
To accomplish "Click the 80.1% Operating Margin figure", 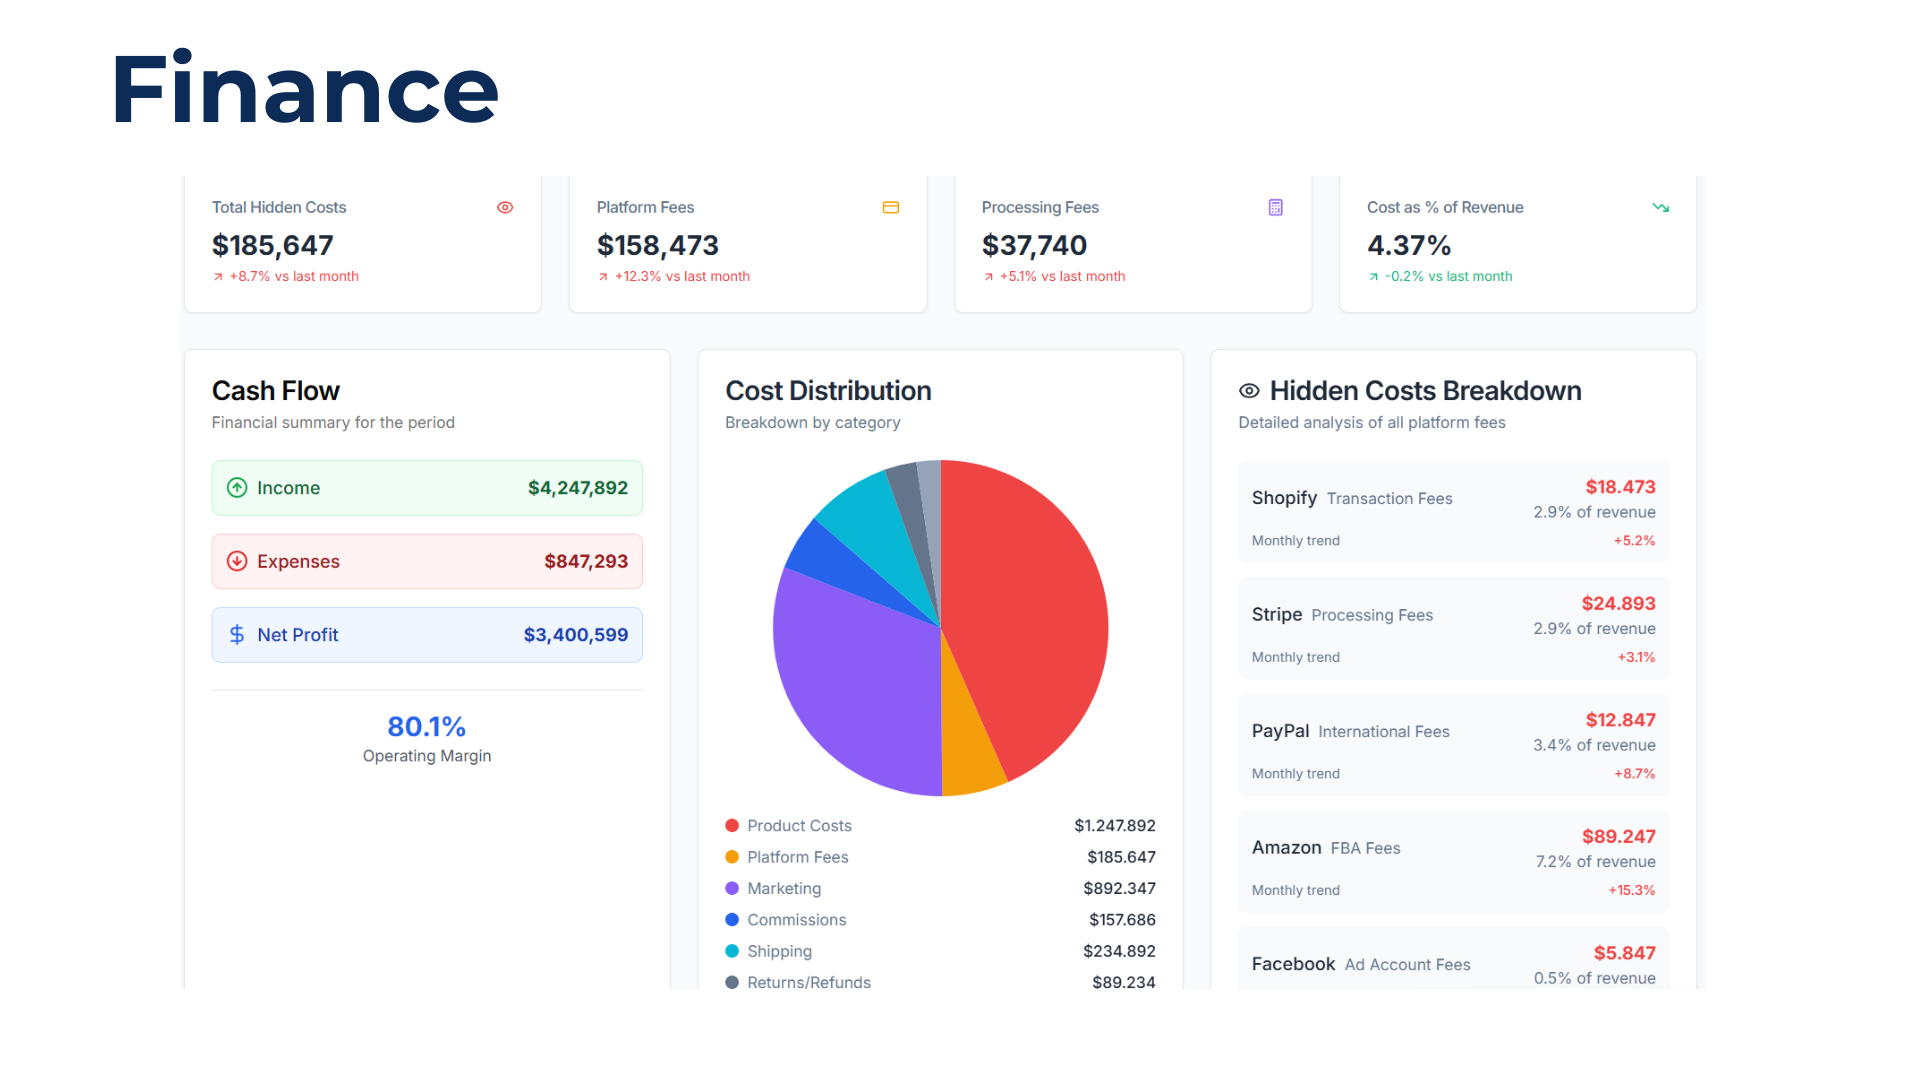I will click(427, 726).
